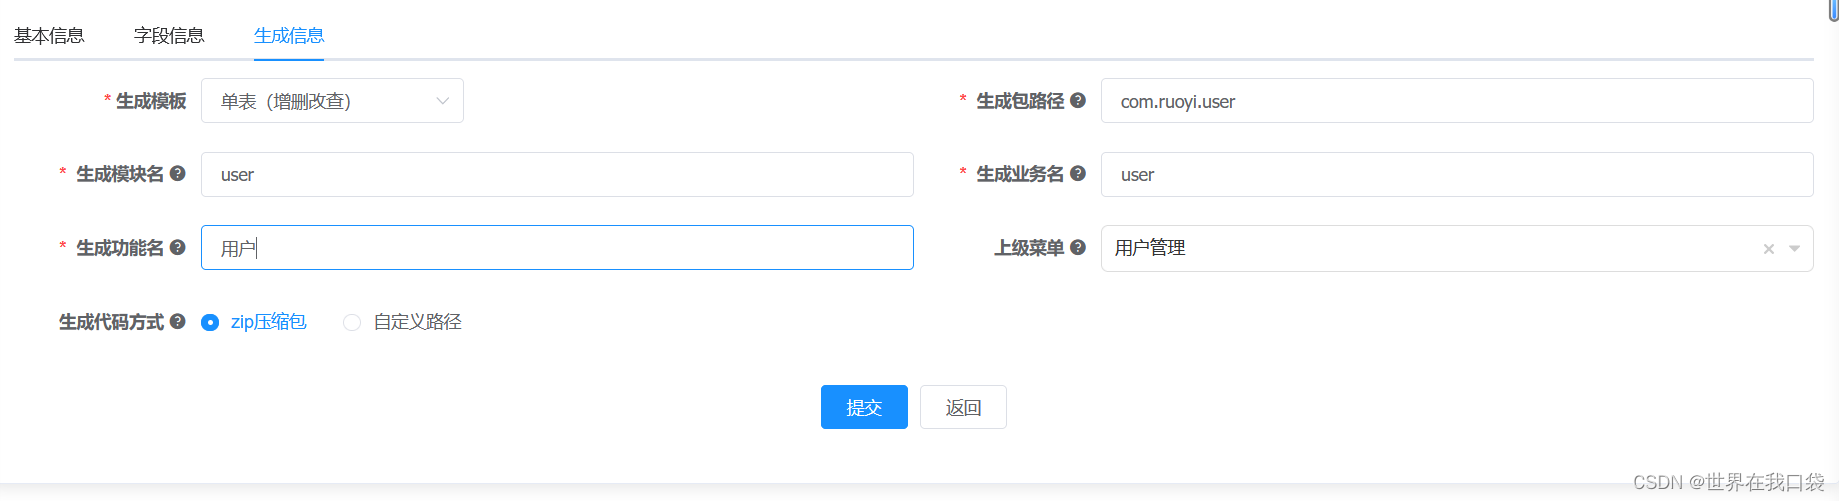The image size is (1839, 501).
Task: Open help tooltip for 生成业务名
Action: [x=1077, y=173]
